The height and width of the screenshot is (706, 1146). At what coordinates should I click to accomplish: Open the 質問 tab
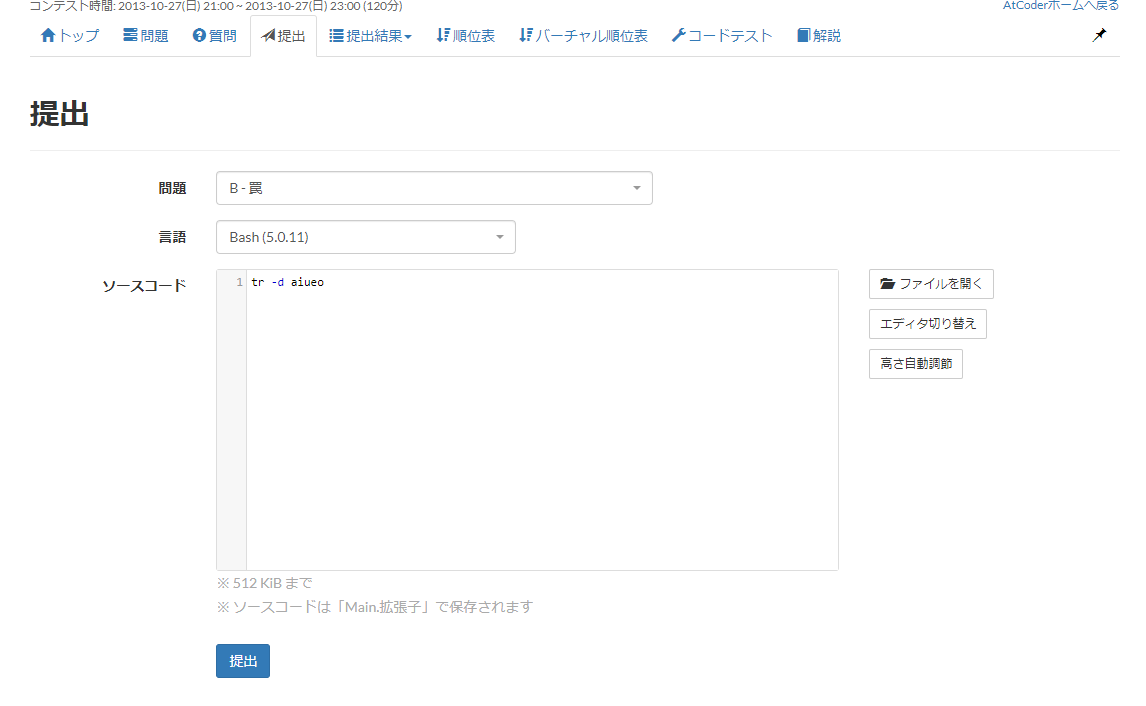[214, 34]
